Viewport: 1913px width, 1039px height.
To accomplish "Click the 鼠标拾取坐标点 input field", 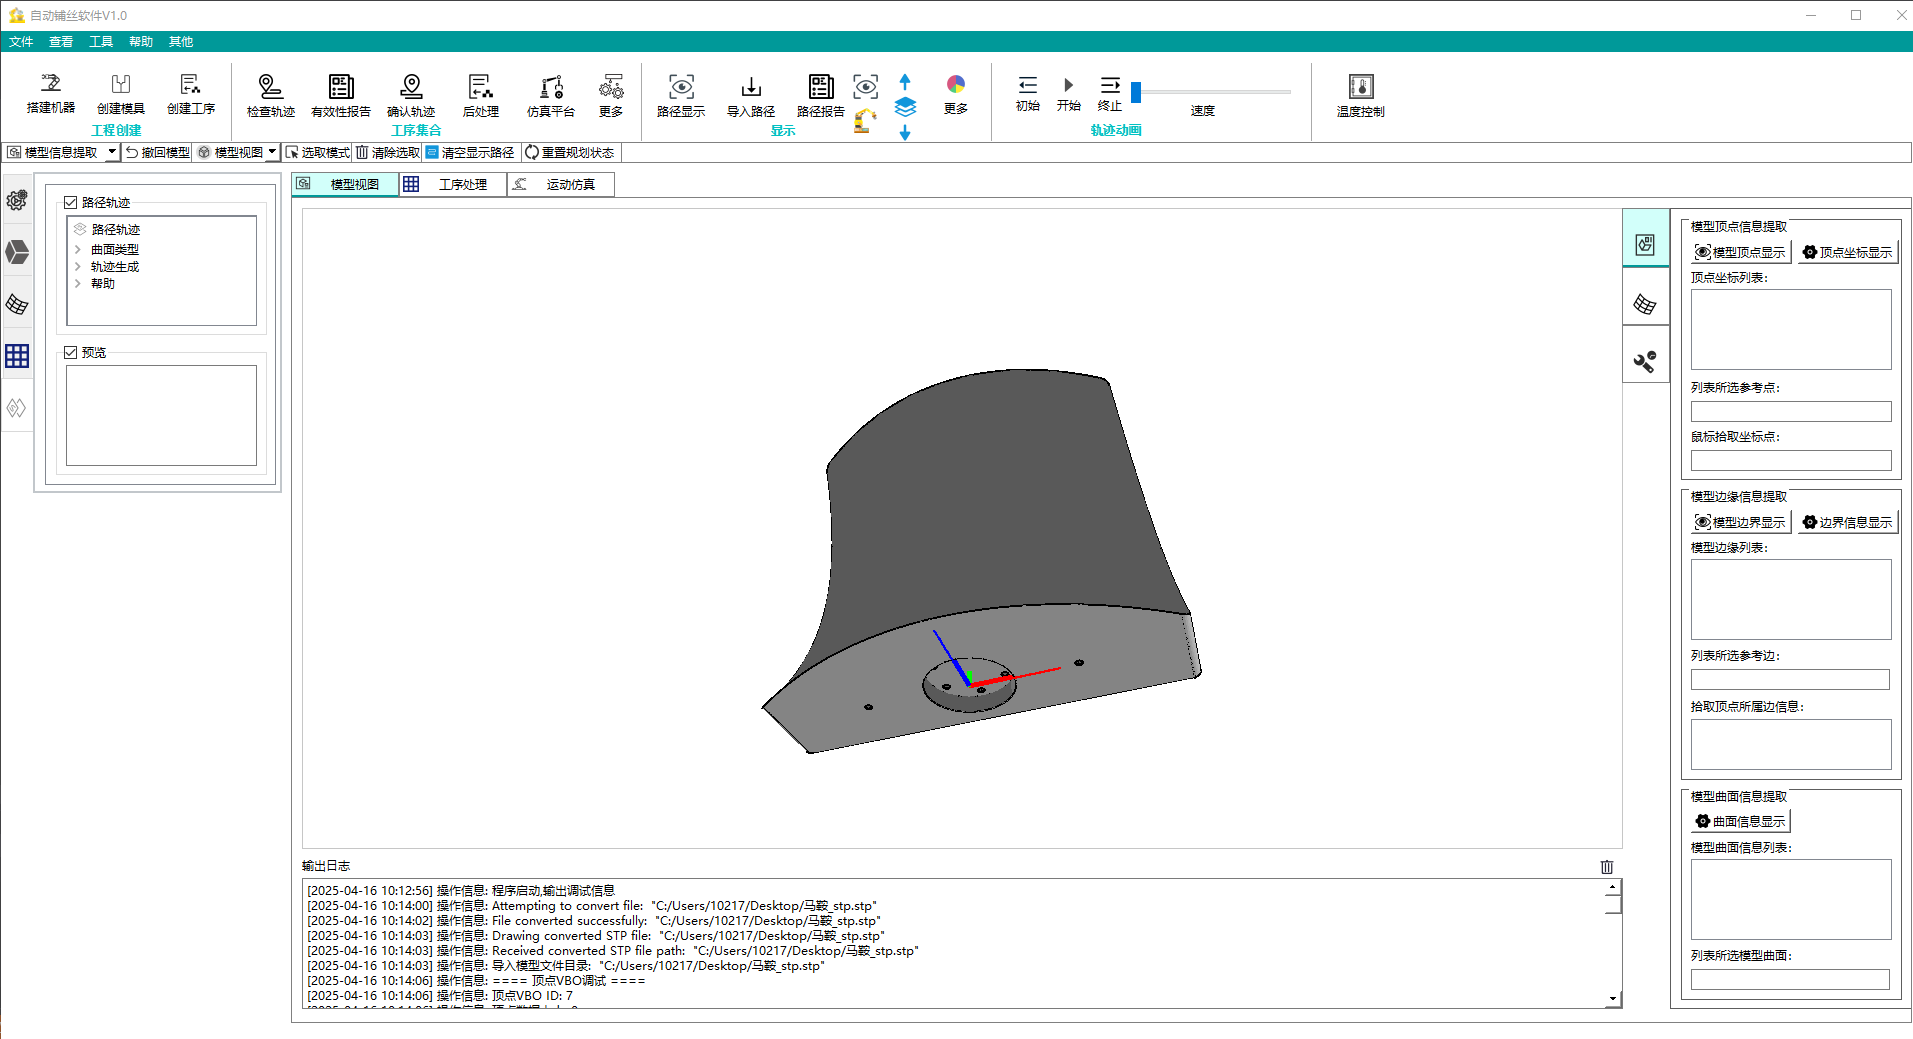I will click(x=1791, y=460).
